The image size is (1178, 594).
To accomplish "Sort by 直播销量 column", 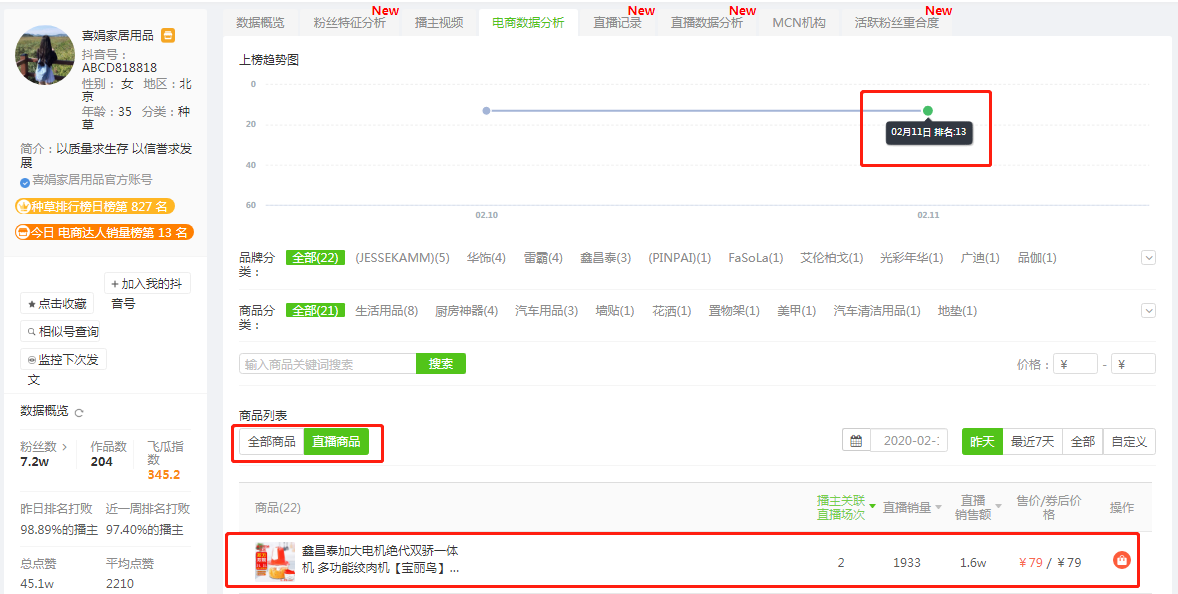I will [x=912, y=508].
